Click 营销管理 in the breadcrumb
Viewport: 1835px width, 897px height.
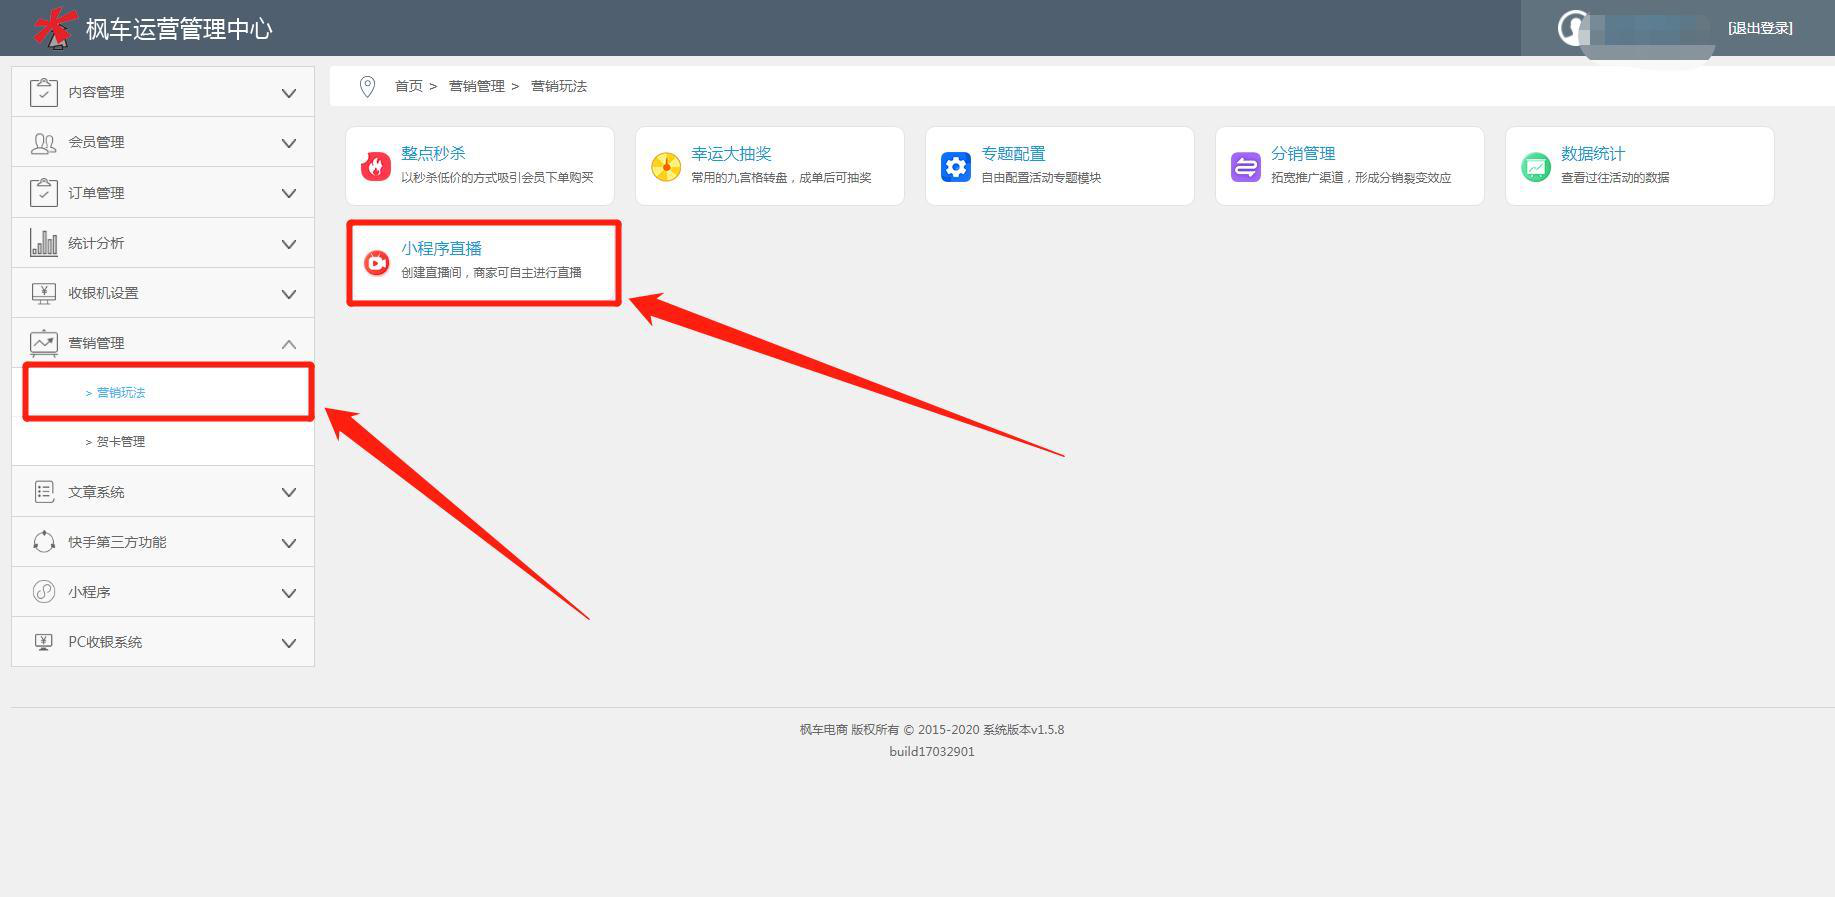(x=476, y=86)
